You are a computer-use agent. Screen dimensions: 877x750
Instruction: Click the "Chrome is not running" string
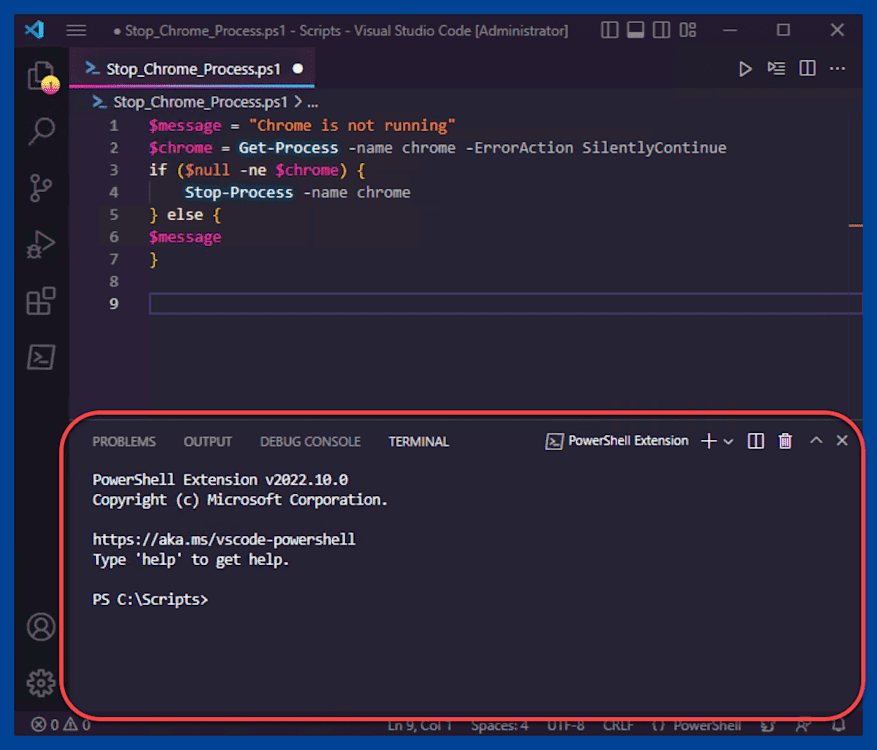pos(352,125)
